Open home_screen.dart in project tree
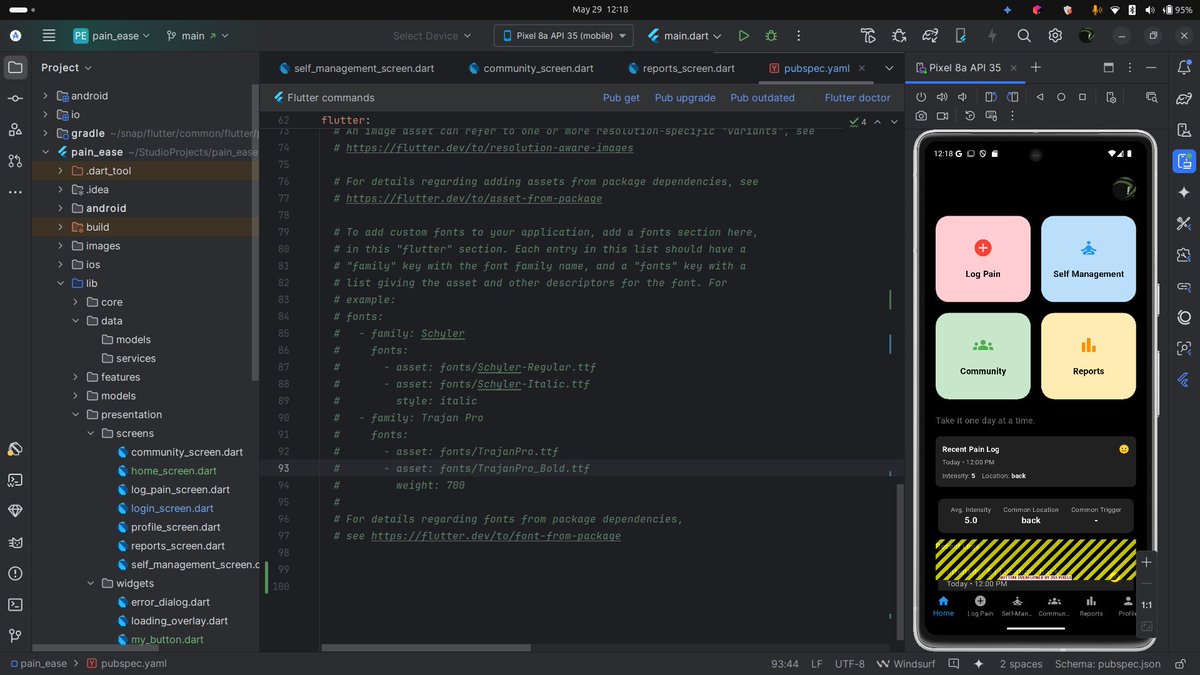The height and width of the screenshot is (675, 1200). click(173, 471)
